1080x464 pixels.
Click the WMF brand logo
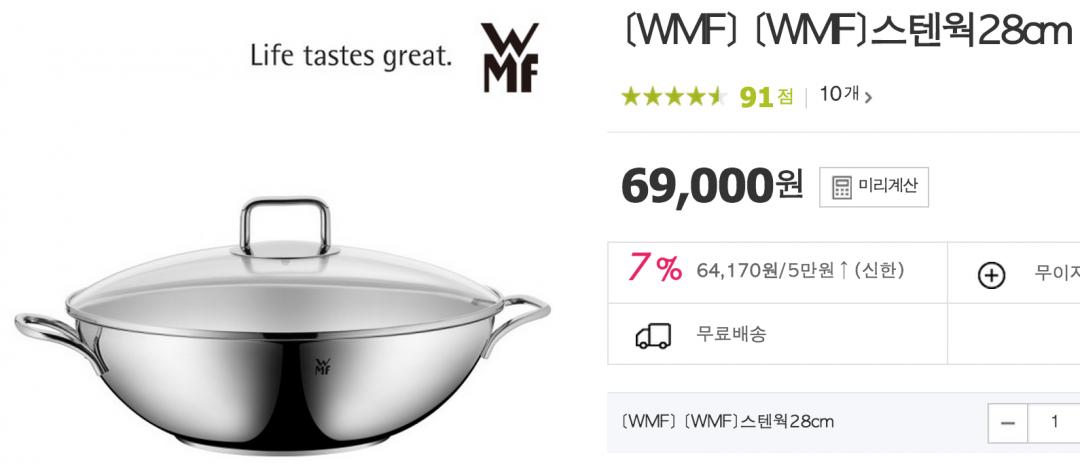(510, 58)
